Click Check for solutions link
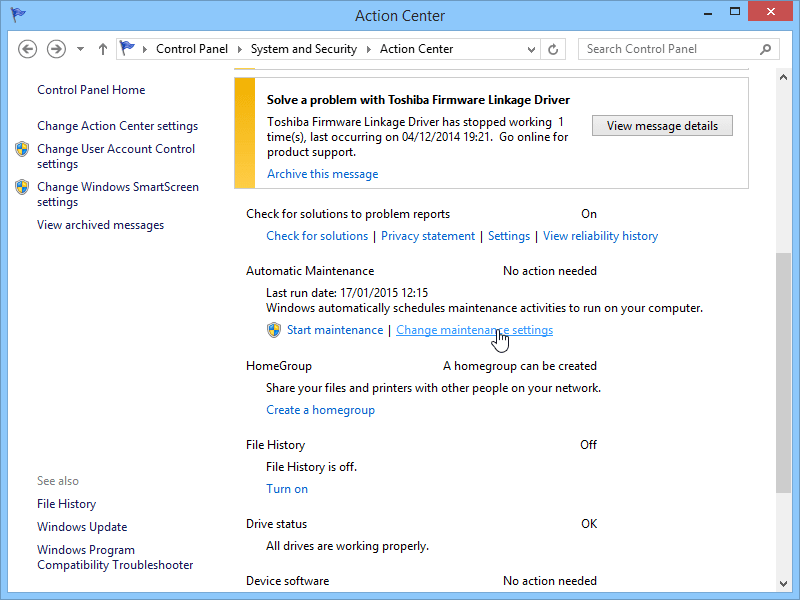Image resolution: width=800 pixels, height=600 pixels. coord(317,236)
